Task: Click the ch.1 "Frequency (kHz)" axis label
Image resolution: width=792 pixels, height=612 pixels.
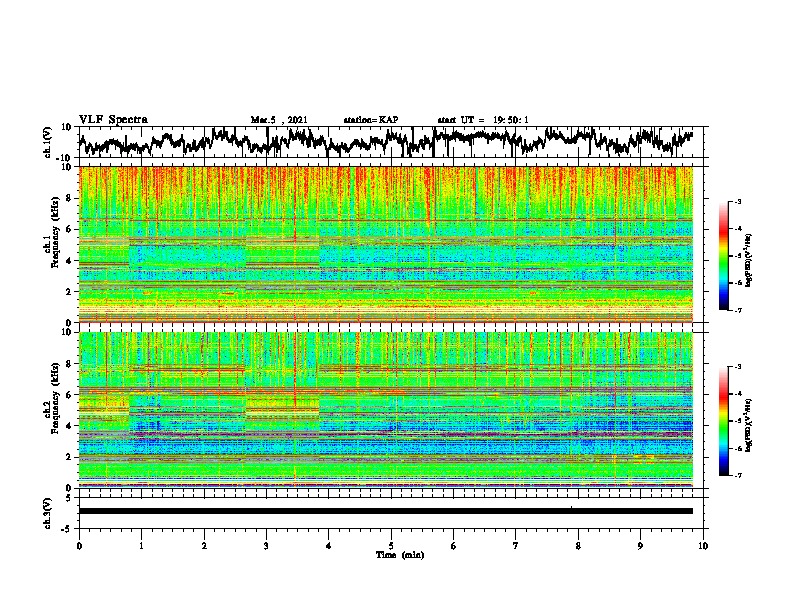Action: point(55,233)
